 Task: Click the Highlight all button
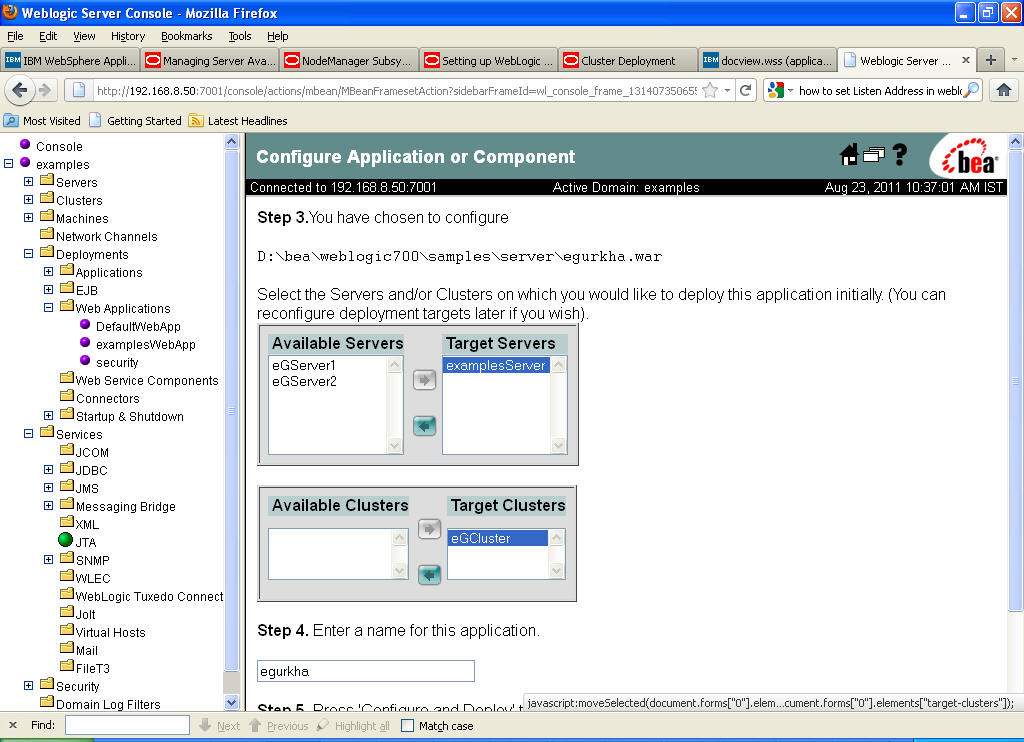(353, 726)
